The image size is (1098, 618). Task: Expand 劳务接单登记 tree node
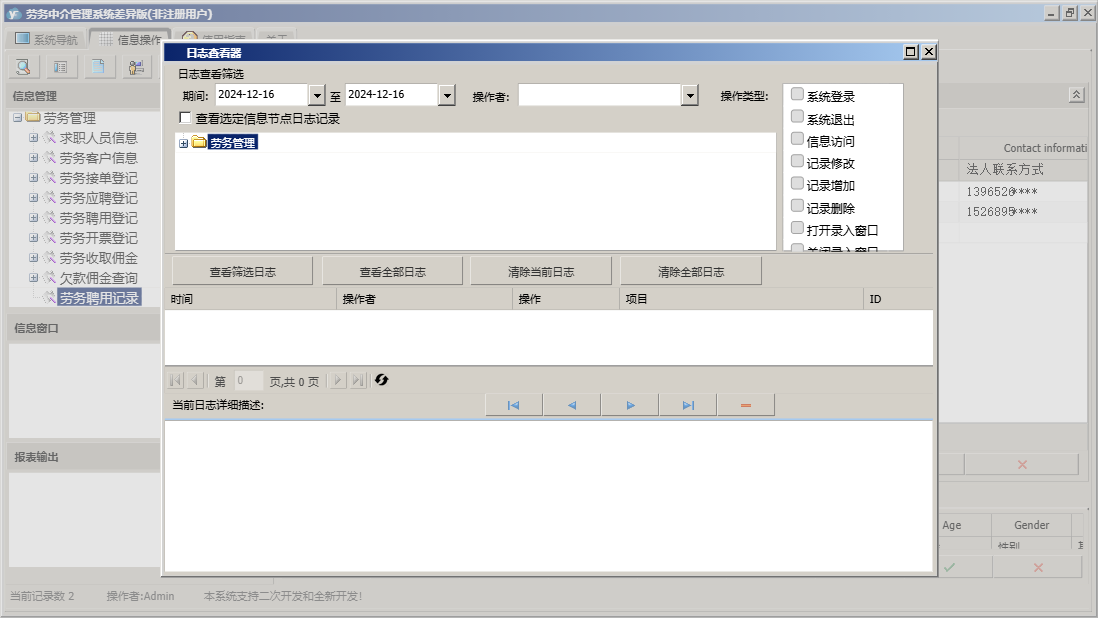pos(33,178)
